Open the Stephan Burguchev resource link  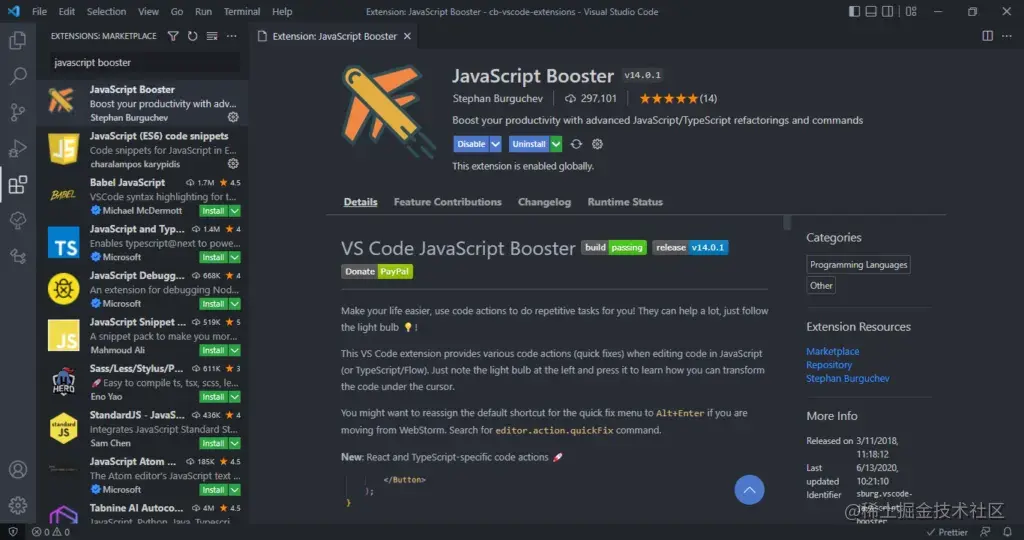(847, 379)
